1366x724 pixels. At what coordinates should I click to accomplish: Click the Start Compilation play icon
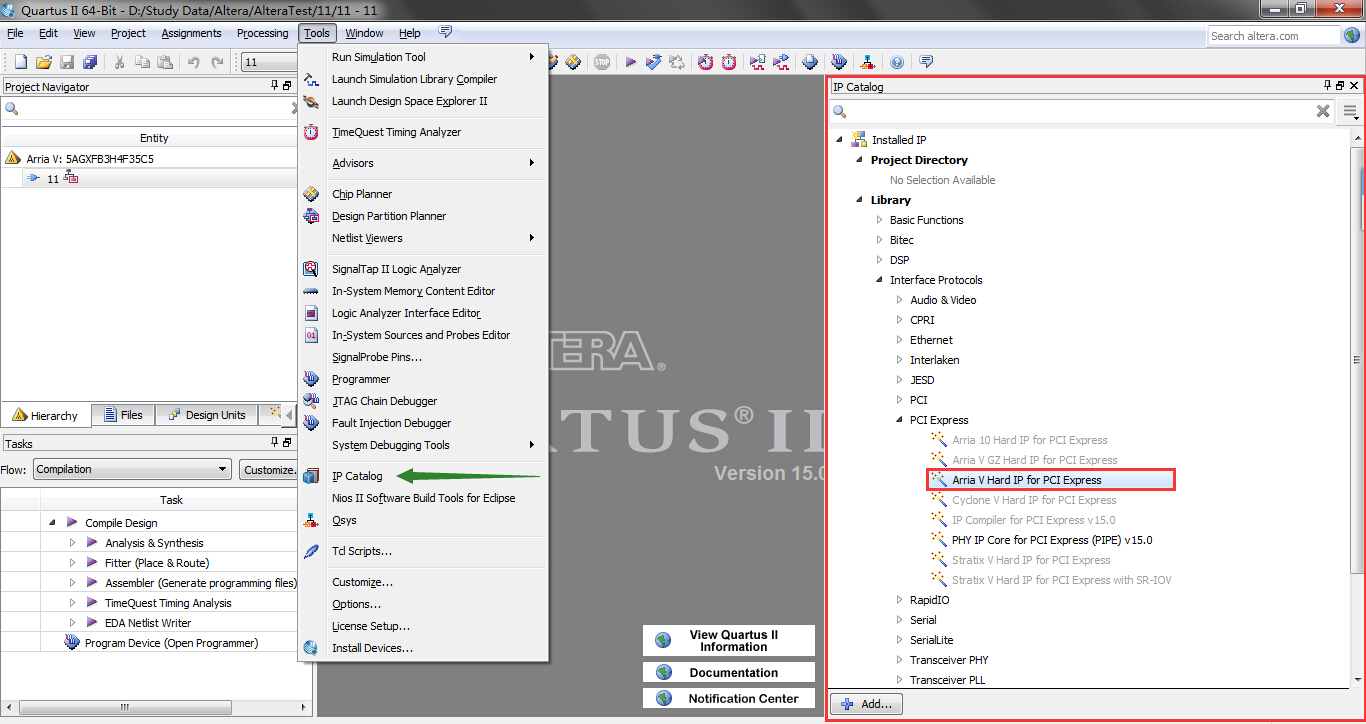tap(631, 62)
